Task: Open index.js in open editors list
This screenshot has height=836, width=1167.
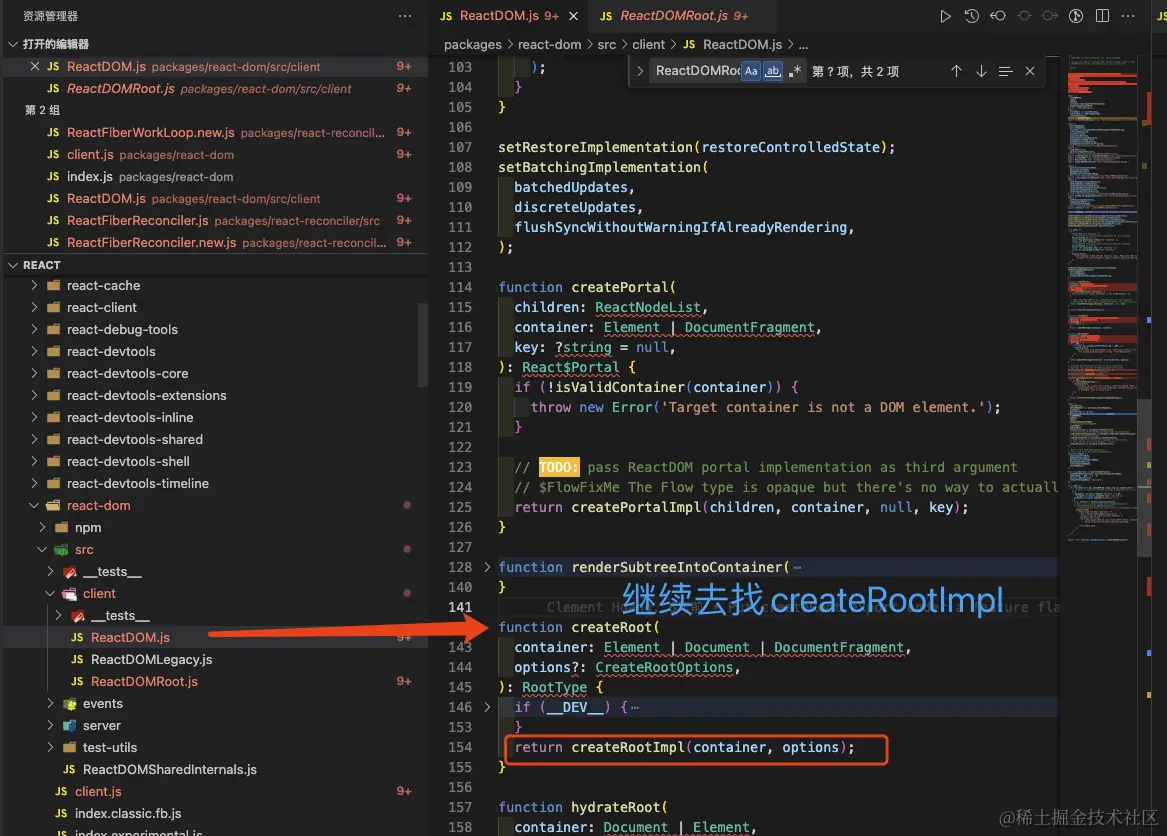Action: click(214, 176)
